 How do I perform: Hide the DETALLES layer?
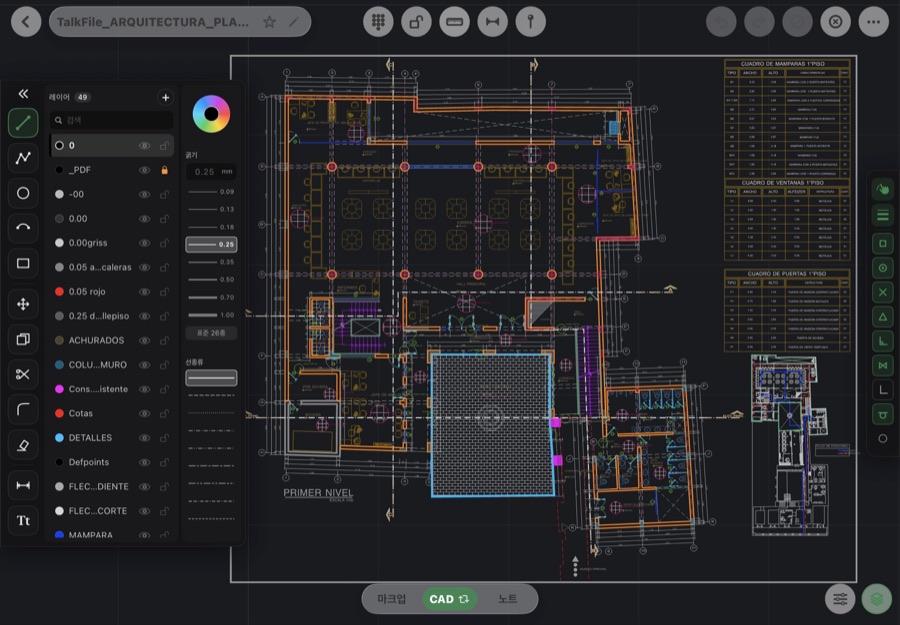pyautogui.click(x=144, y=438)
